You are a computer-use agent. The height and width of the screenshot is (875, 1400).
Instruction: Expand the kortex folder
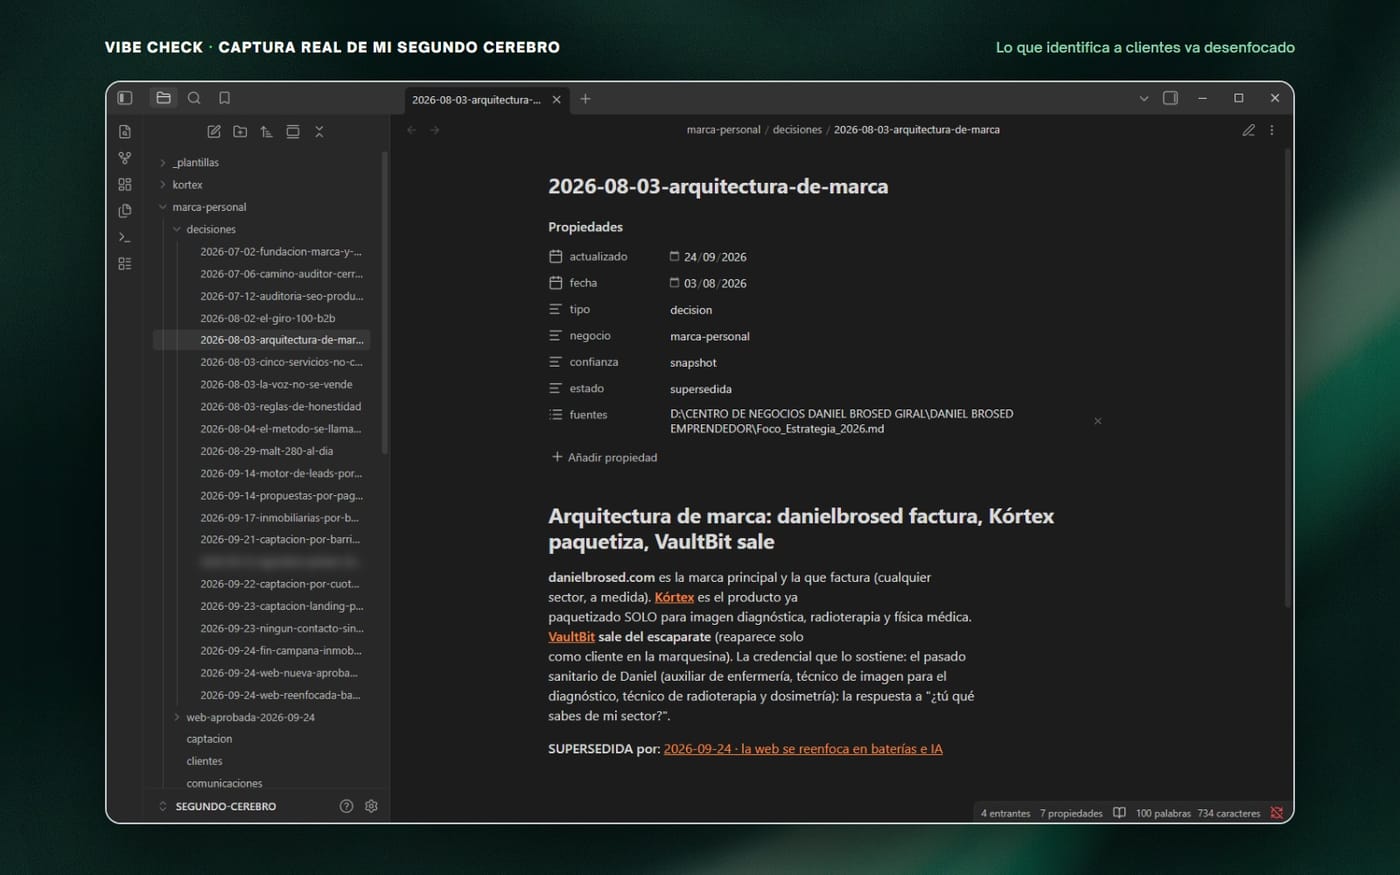pos(162,185)
